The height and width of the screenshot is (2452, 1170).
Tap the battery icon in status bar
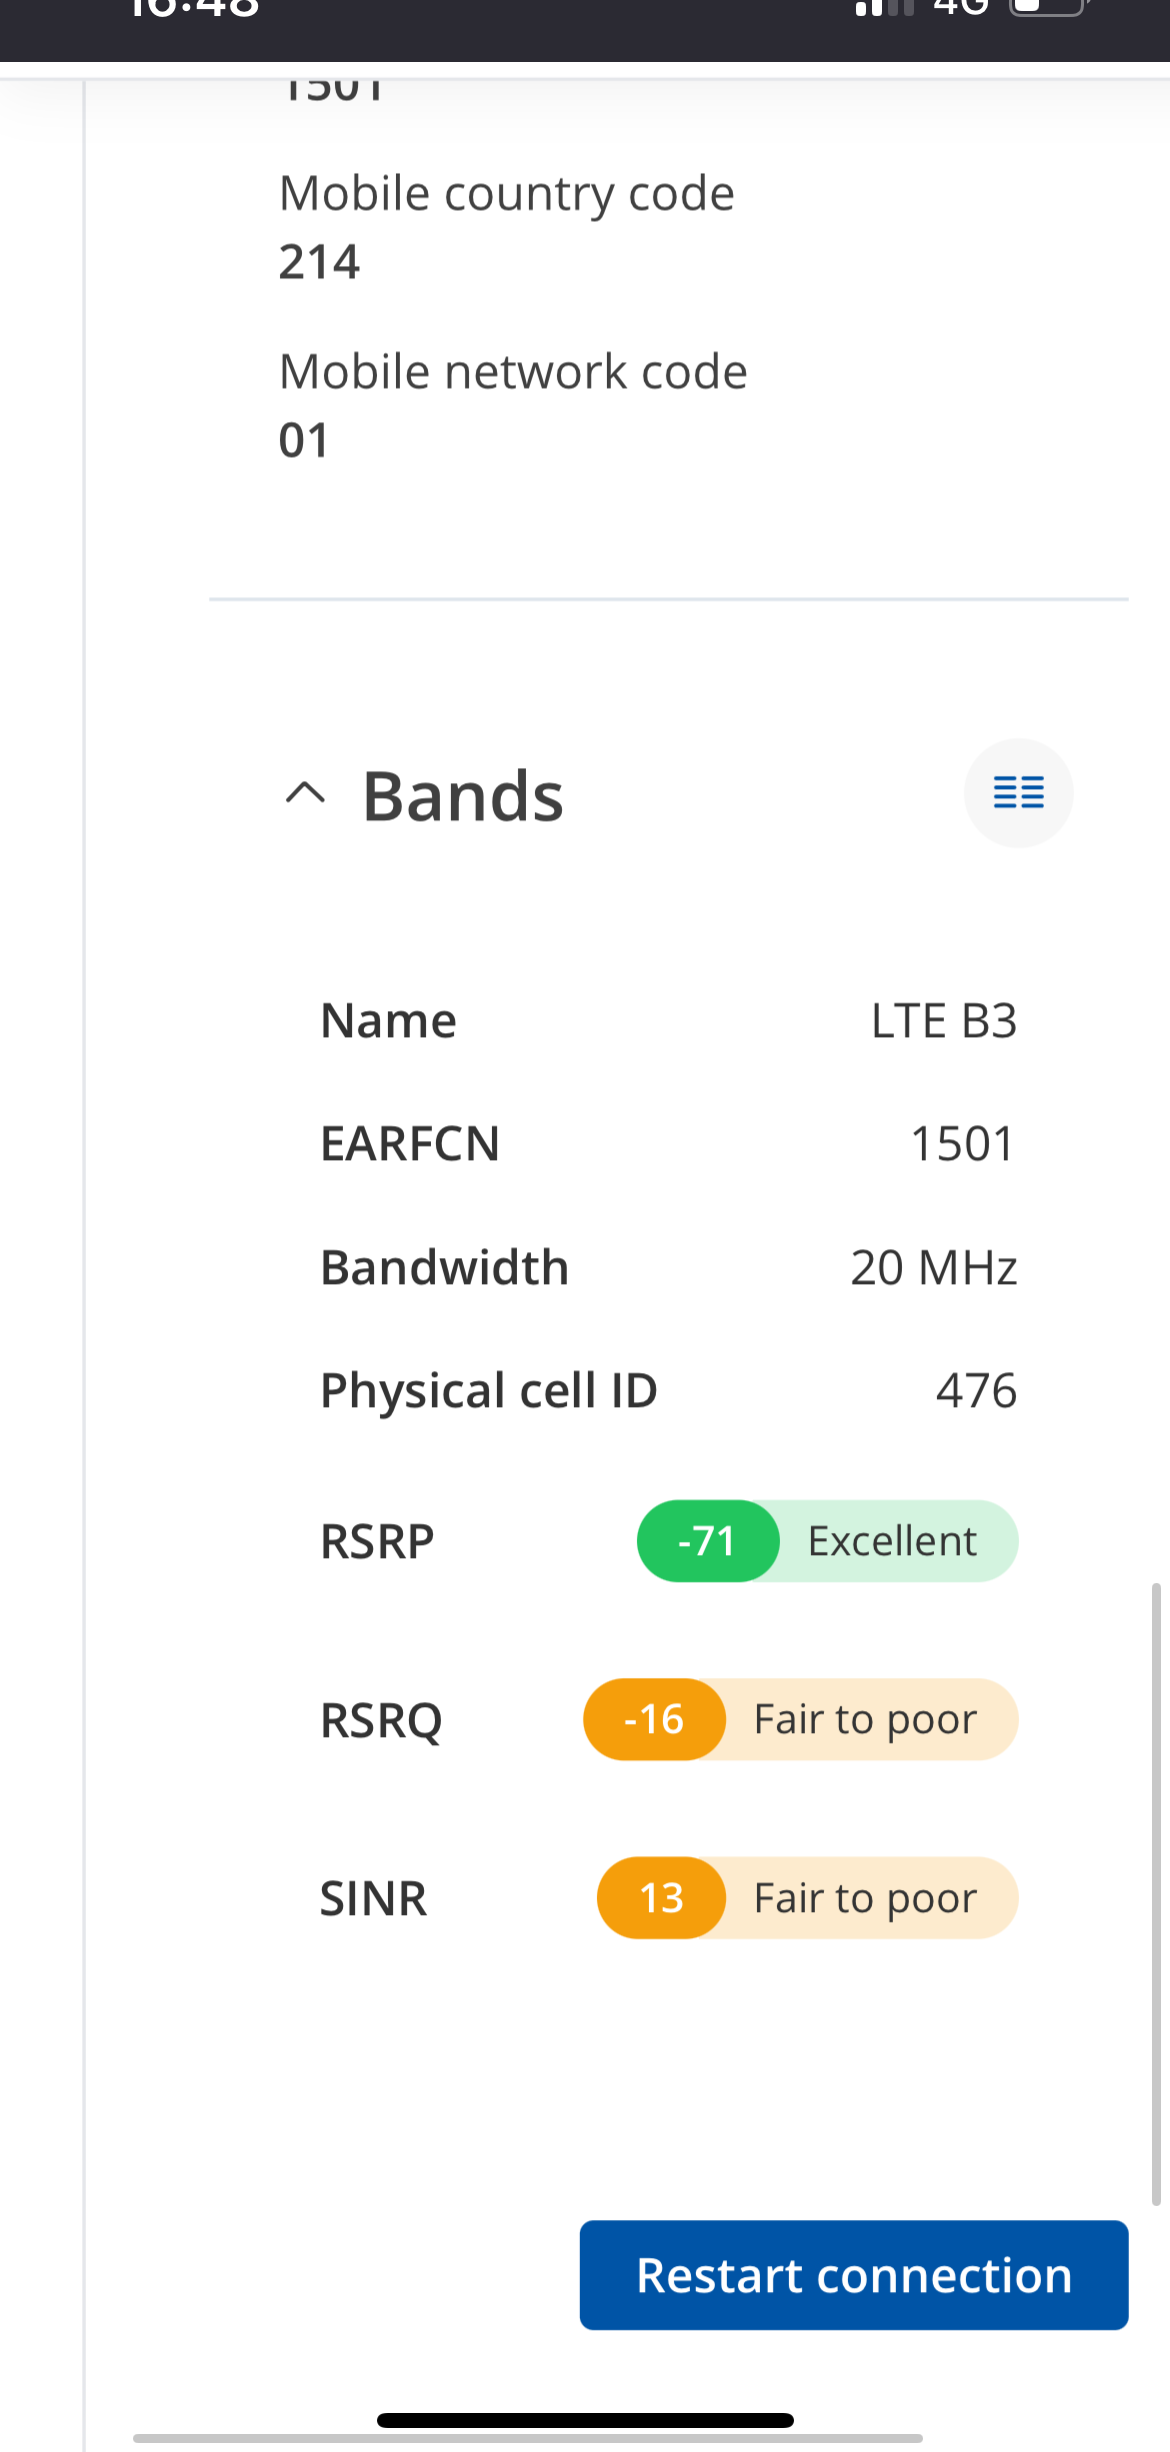[x=1048, y=8]
